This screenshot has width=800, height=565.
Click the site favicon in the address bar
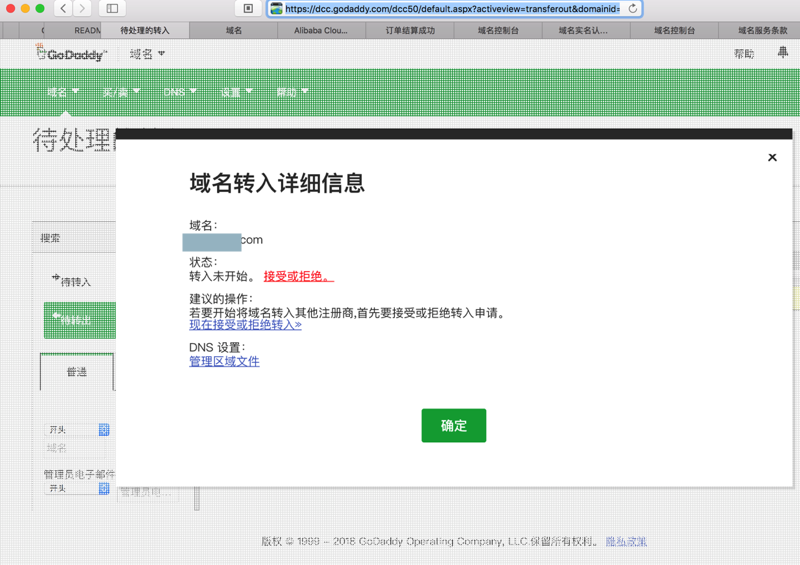pyautogui.click(x=276, y=8)
